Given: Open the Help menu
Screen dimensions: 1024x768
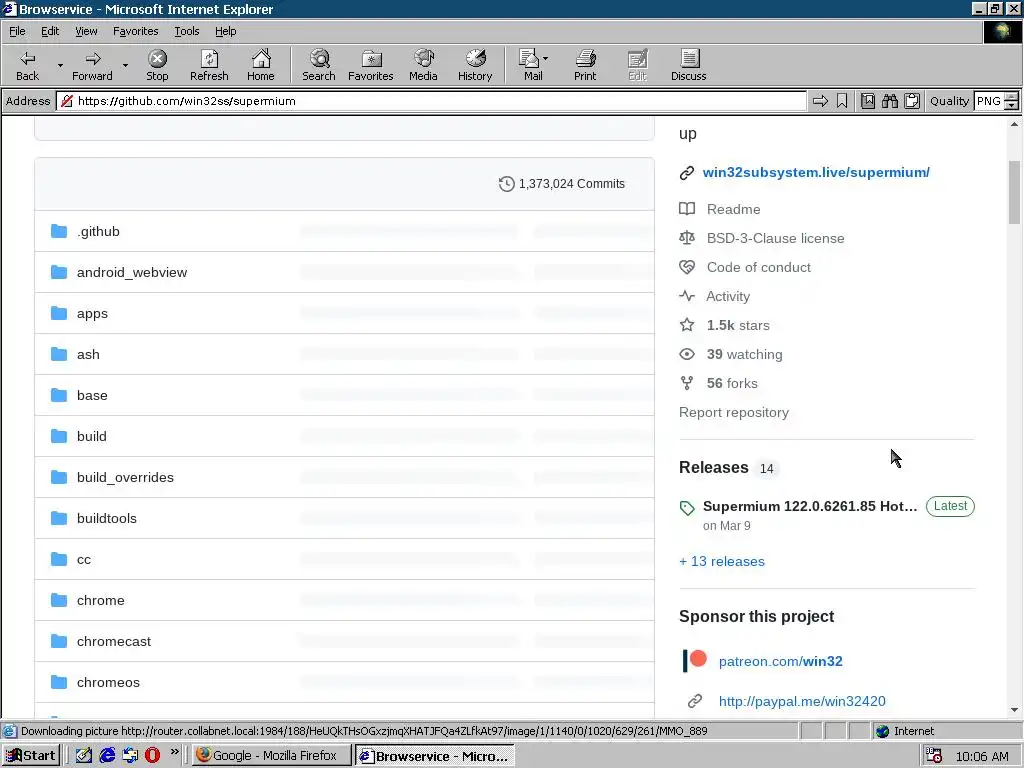Looking at the screenshot, I should pos(225,31).
